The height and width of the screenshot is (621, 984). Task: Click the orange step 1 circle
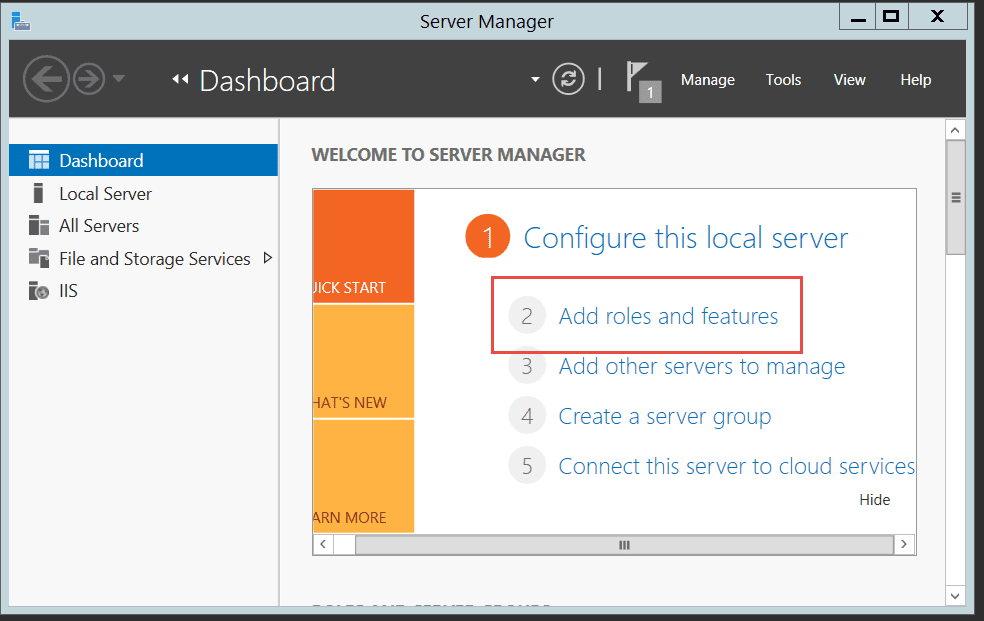tap(488, 236)
